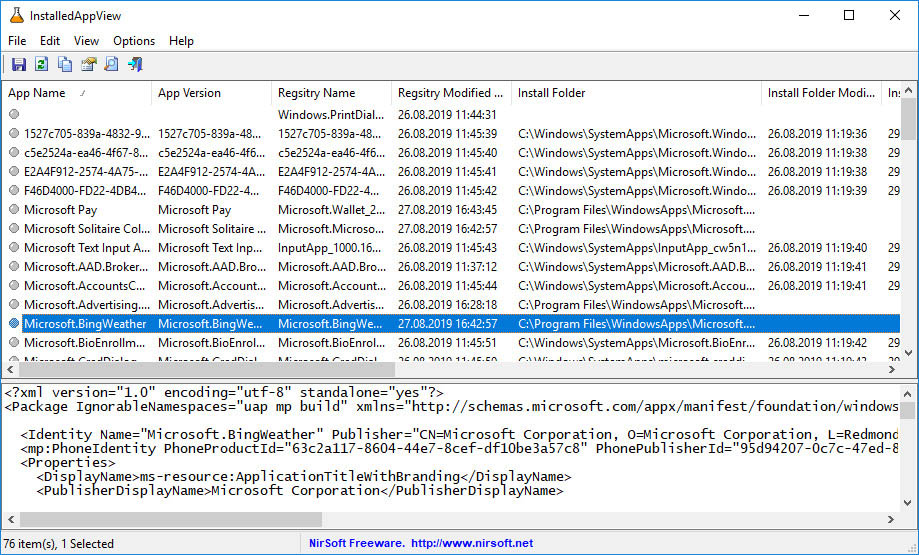The image size is (919, 555).
Task: Click the Copy Selected Items toolbar icon
Action: pos(65,64)
